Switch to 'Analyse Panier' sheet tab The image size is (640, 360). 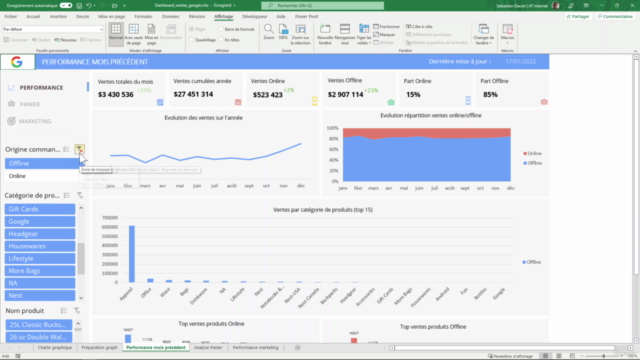[x=208, y=348]
